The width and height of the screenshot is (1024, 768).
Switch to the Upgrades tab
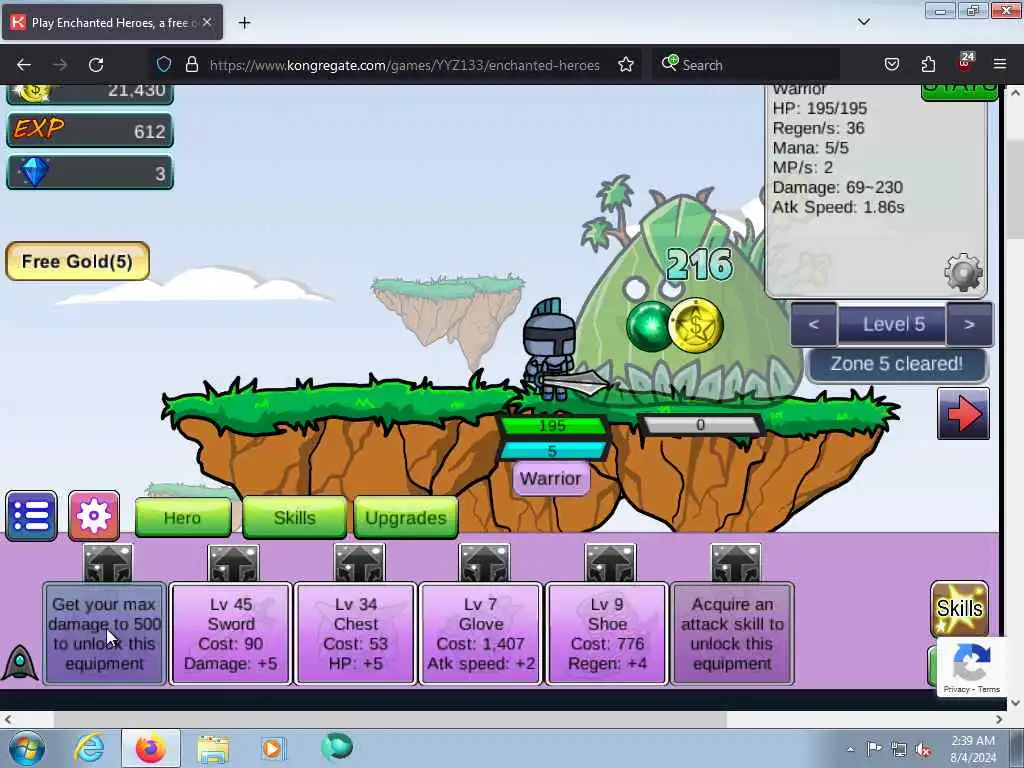406,518
